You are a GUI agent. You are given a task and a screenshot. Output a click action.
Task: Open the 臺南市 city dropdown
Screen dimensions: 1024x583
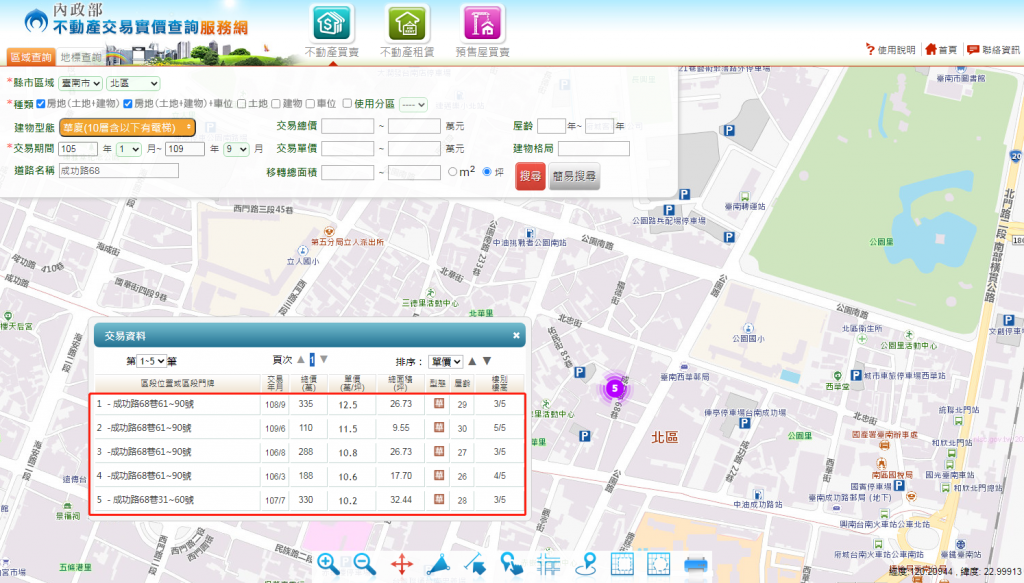81,83
